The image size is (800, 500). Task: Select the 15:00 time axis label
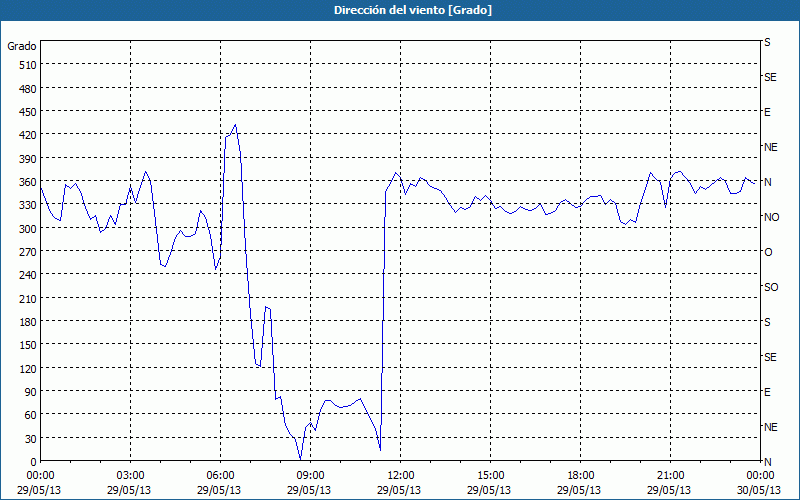pos(490,476)
